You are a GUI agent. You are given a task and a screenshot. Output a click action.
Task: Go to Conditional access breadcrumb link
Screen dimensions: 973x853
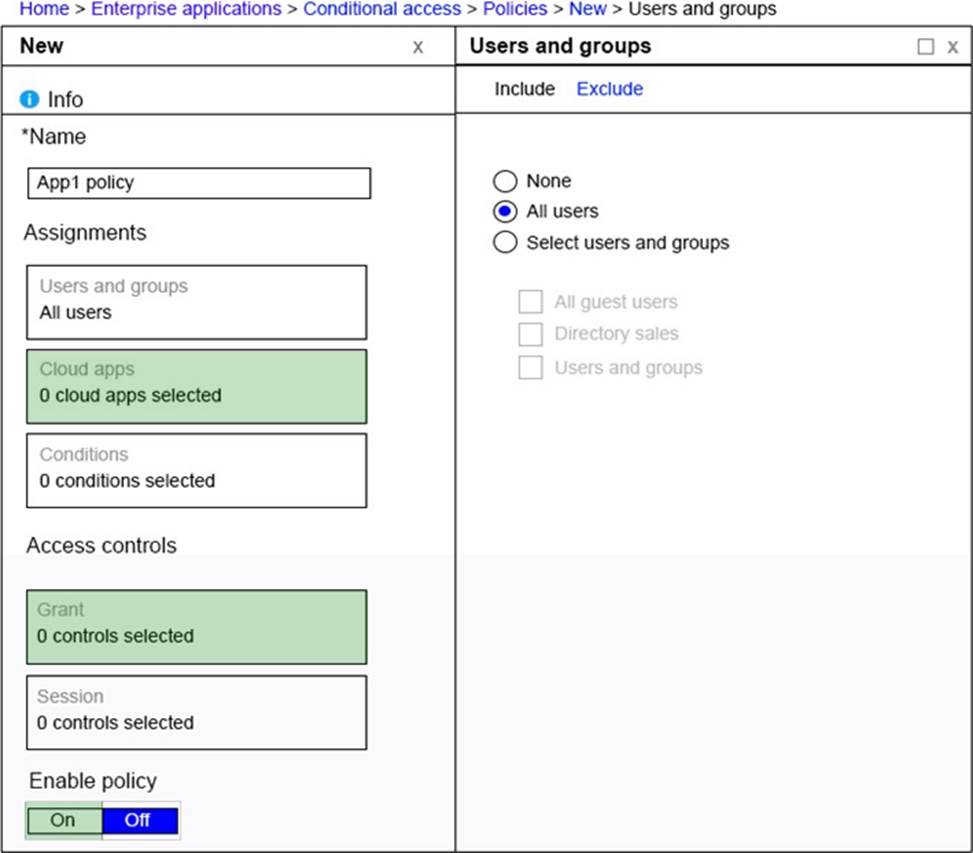coord(382,9)
